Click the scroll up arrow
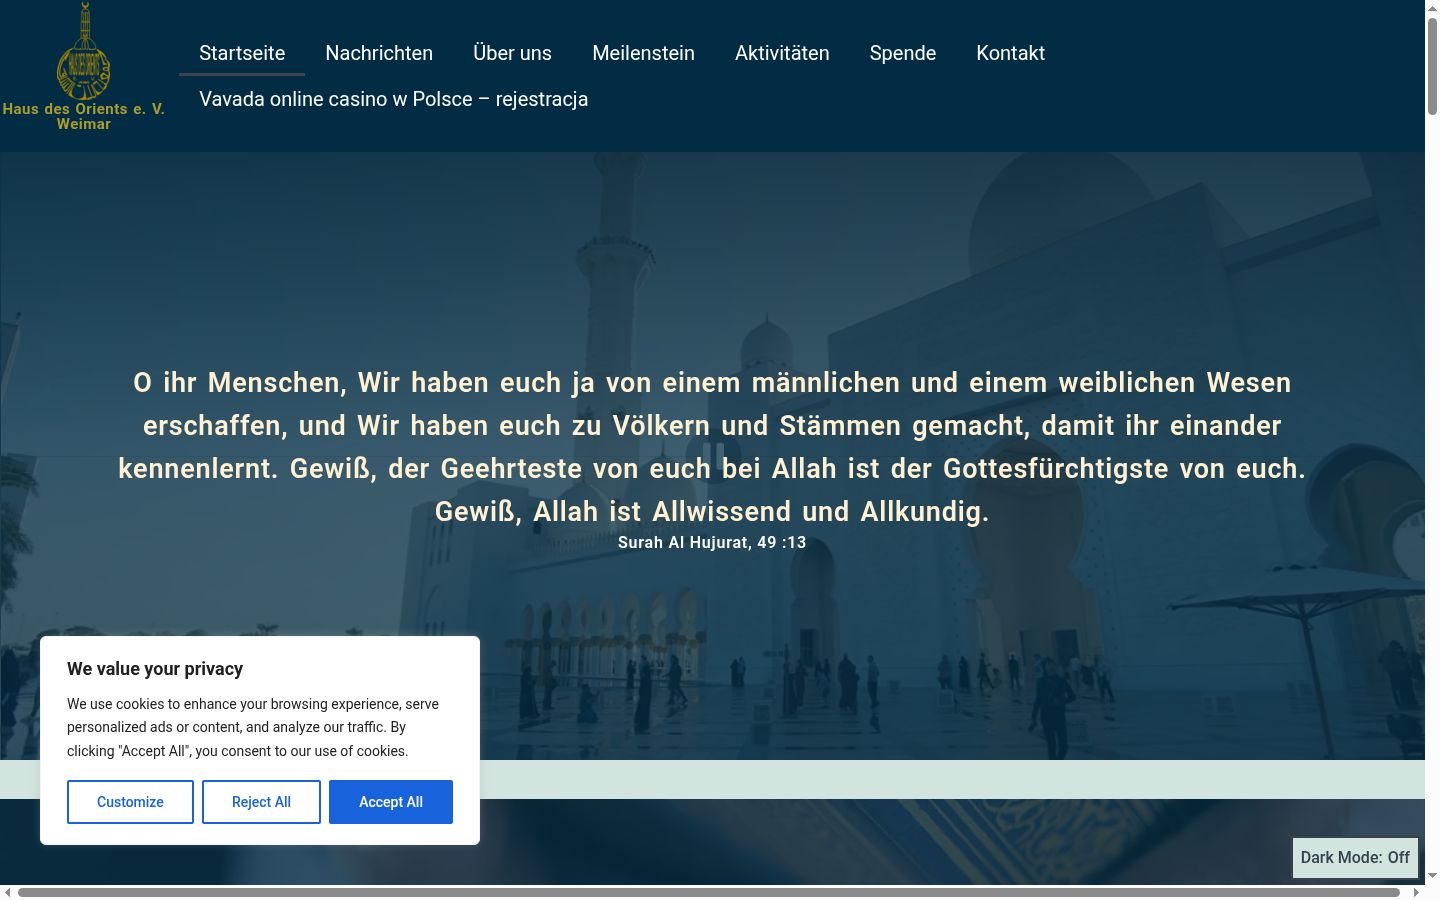Image resolution: width=1440 pixels, height=900 pixels. [x=1432, y=7]
